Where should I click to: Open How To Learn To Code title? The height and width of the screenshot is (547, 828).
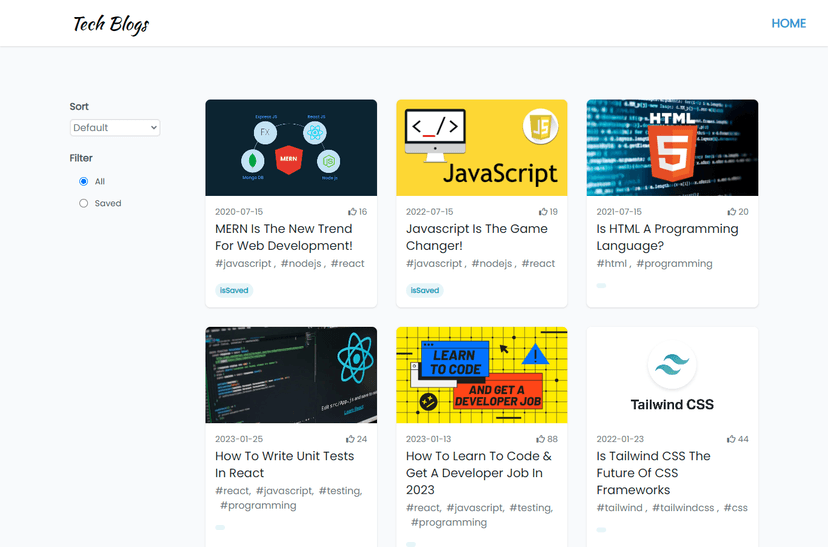coord(478,473)
